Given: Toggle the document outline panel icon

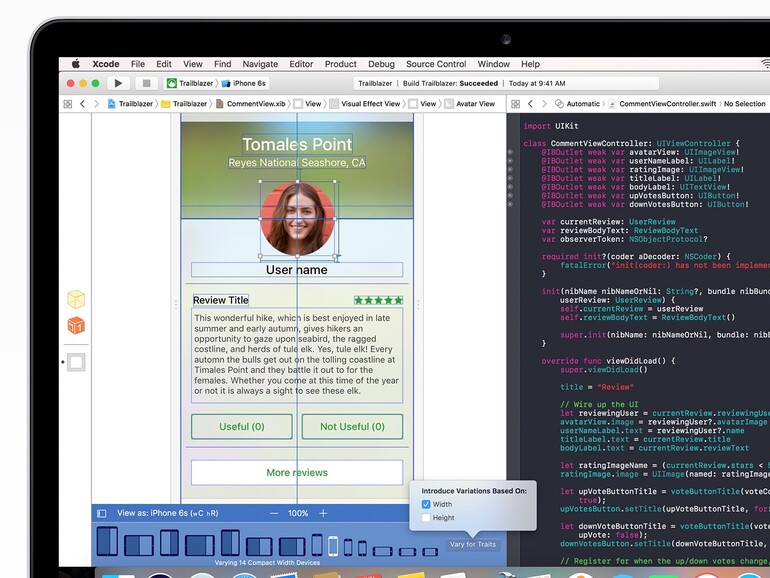Looking at the screenshot, I should [x=102, y=513].
